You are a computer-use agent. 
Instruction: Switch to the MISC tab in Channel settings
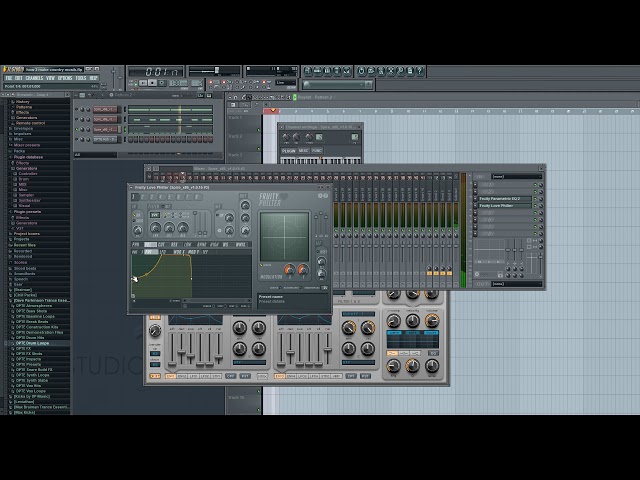pyautogui.click(x=303, y=151)
